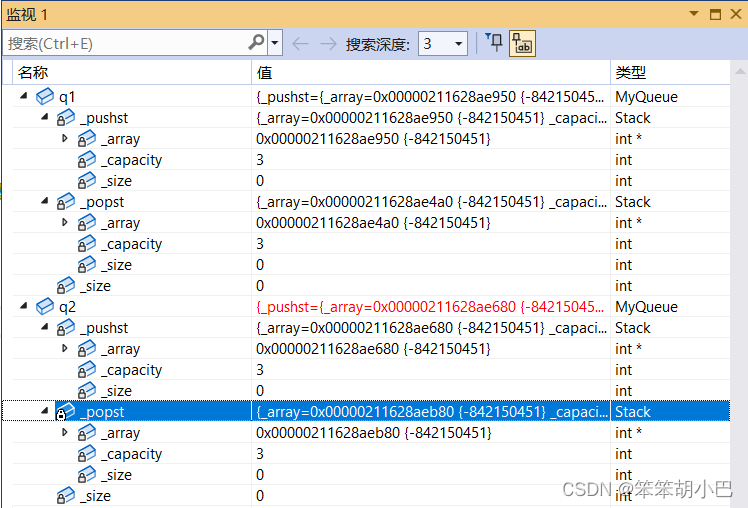Click selected q2 _popst field icon
The height and width of the screenshot is (508, 748).
[x=66, y=411]
